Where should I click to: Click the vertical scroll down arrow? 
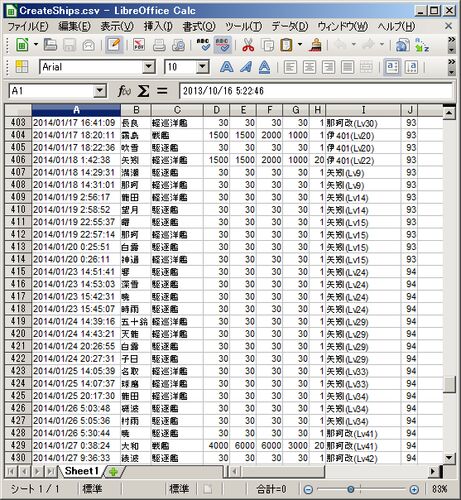[449, 458]
